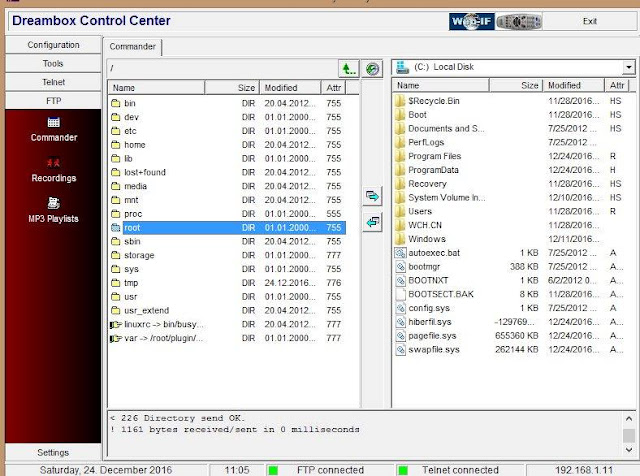Open the Telnet menu
Viewport: 640px width, 476px height.
pyautogui.click(x=53, y=82)
